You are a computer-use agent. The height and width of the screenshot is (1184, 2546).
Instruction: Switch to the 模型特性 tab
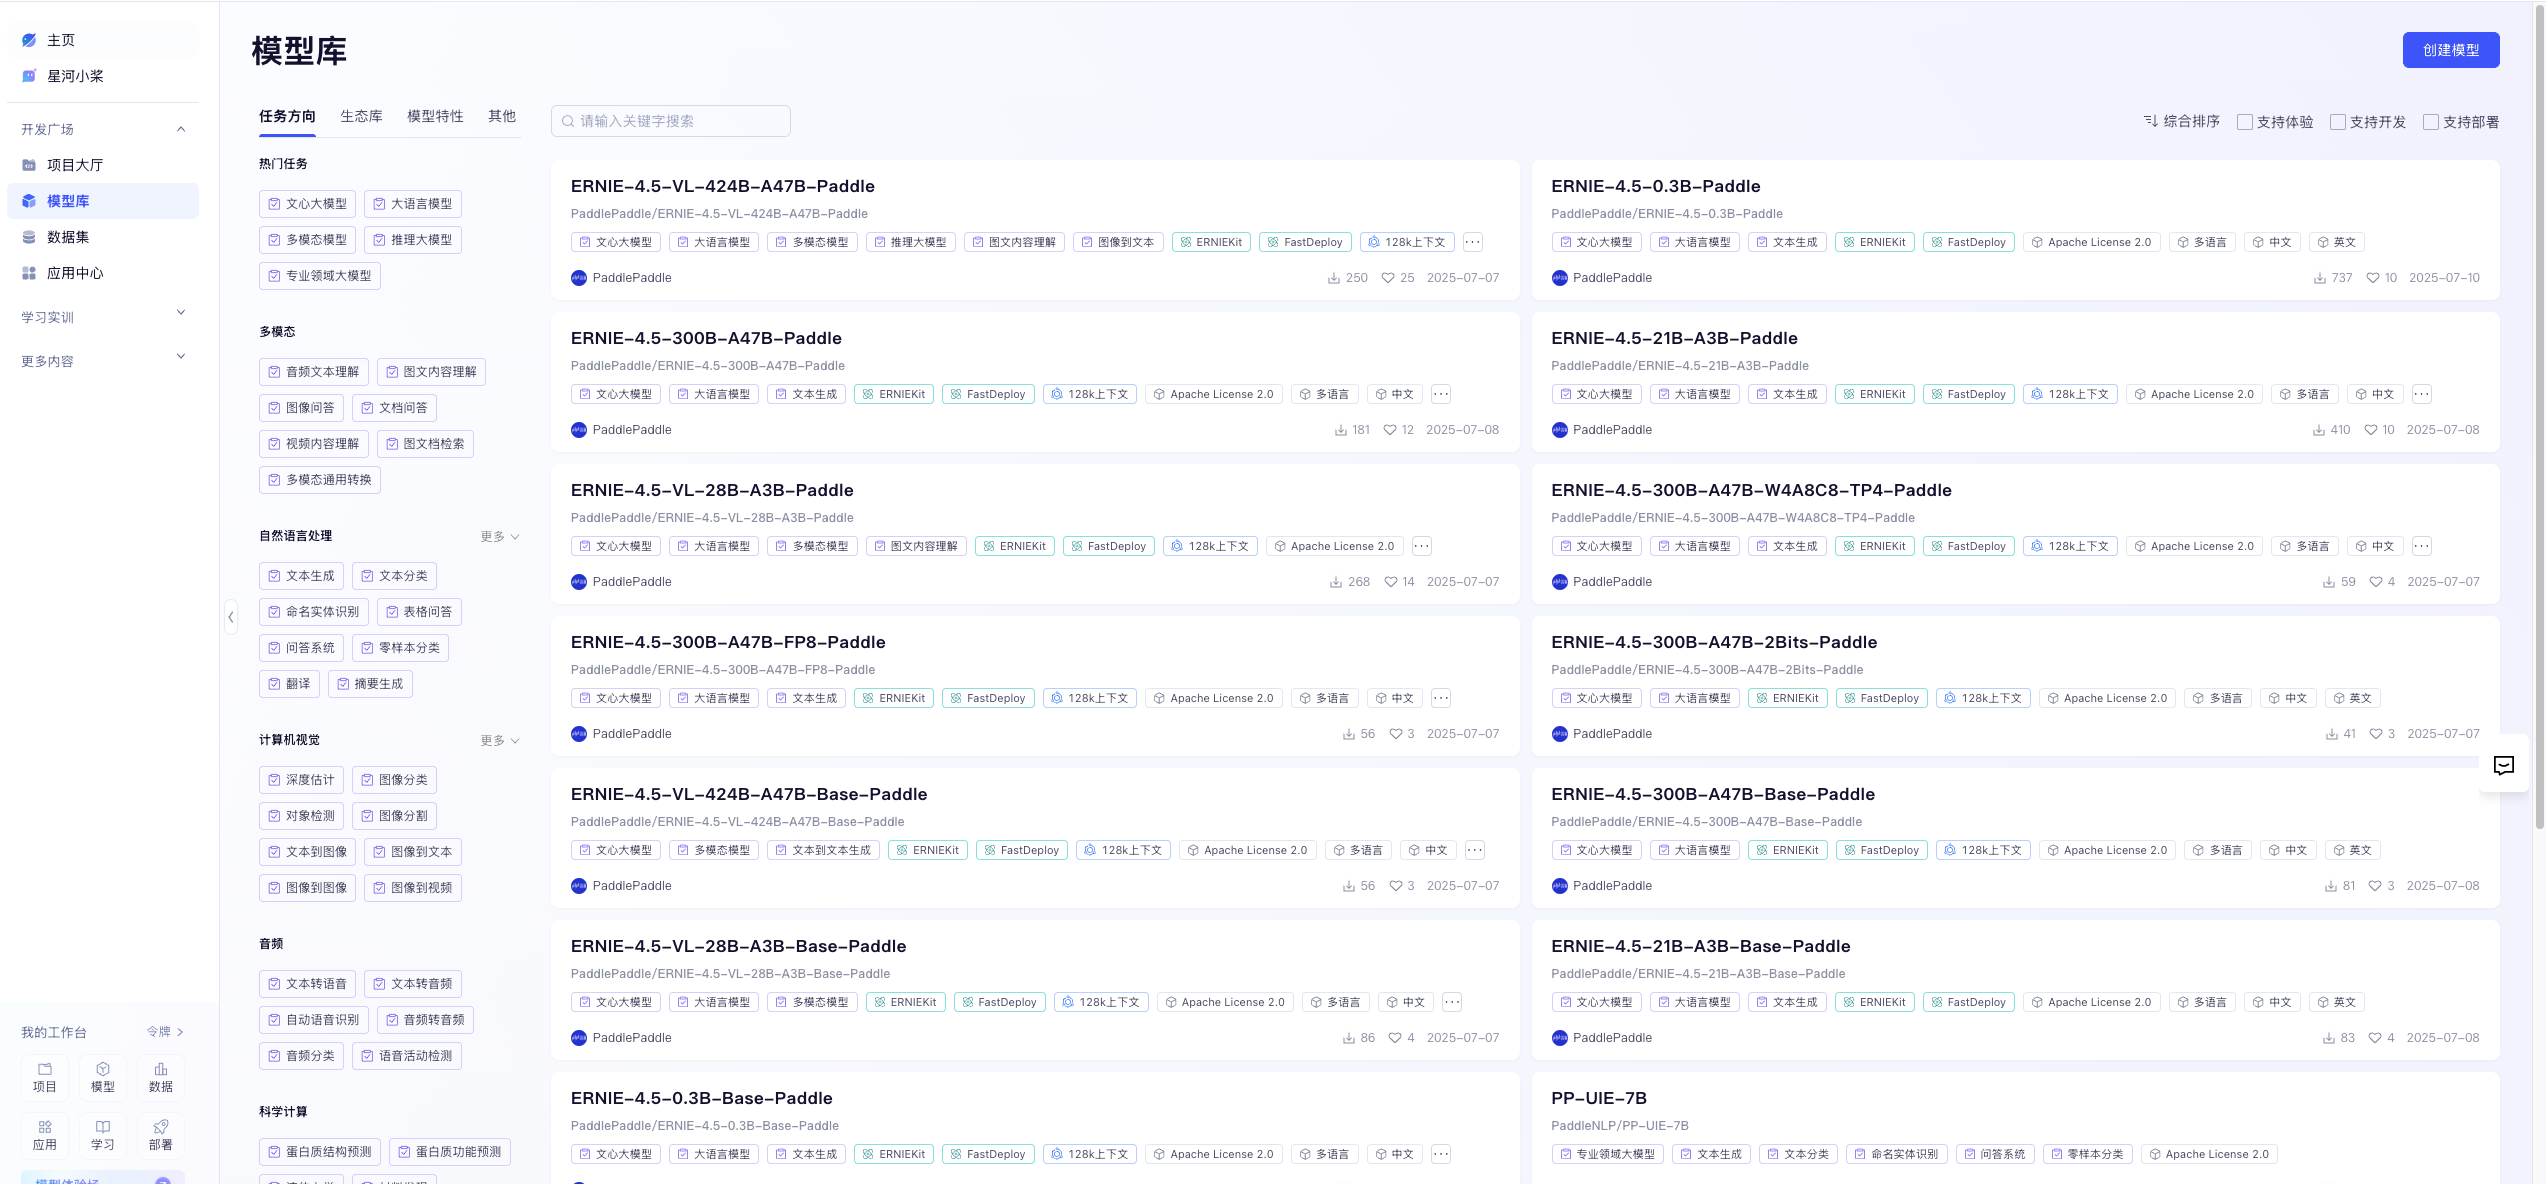pos(435,116)
